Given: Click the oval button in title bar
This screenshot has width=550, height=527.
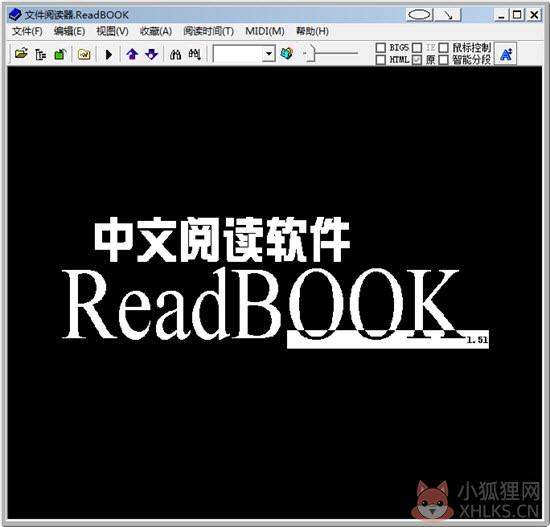Looking at the screenshot, I should (x=420, y=15).
